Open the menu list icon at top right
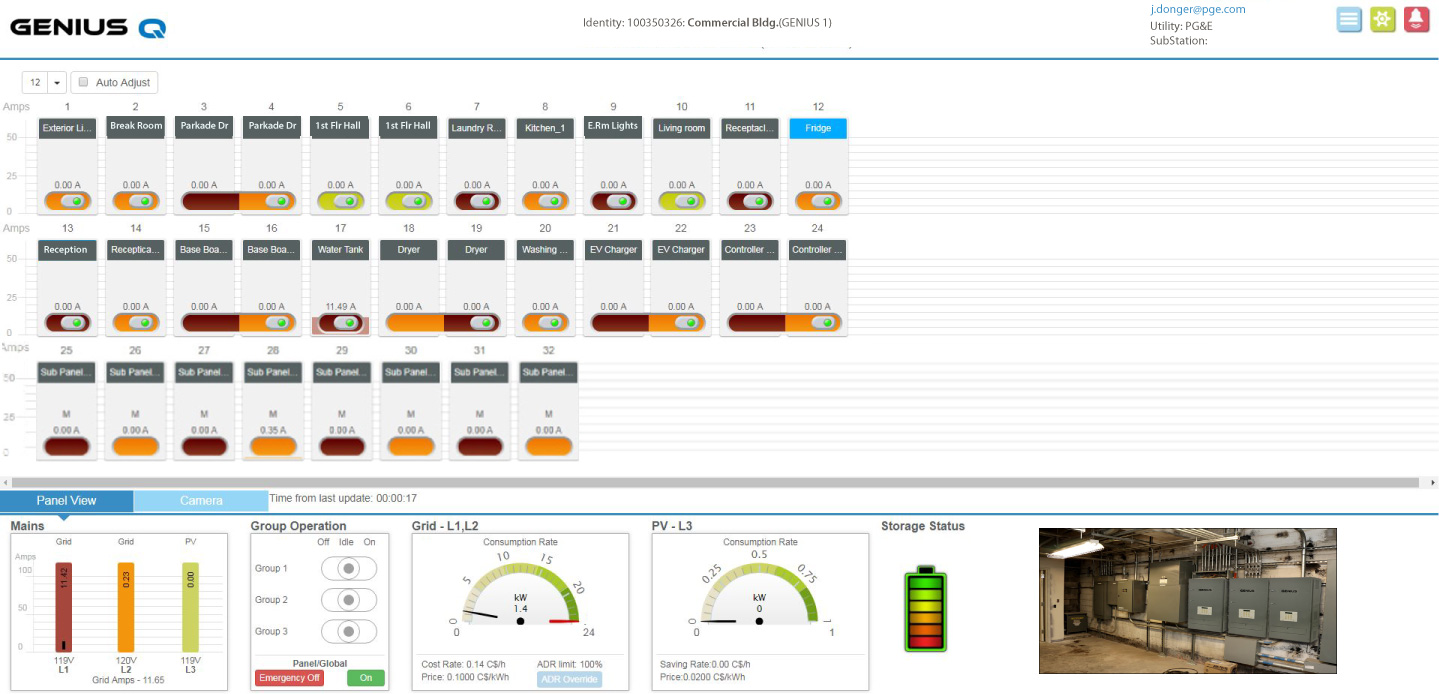1439x694 pixels. point(1348,19)
